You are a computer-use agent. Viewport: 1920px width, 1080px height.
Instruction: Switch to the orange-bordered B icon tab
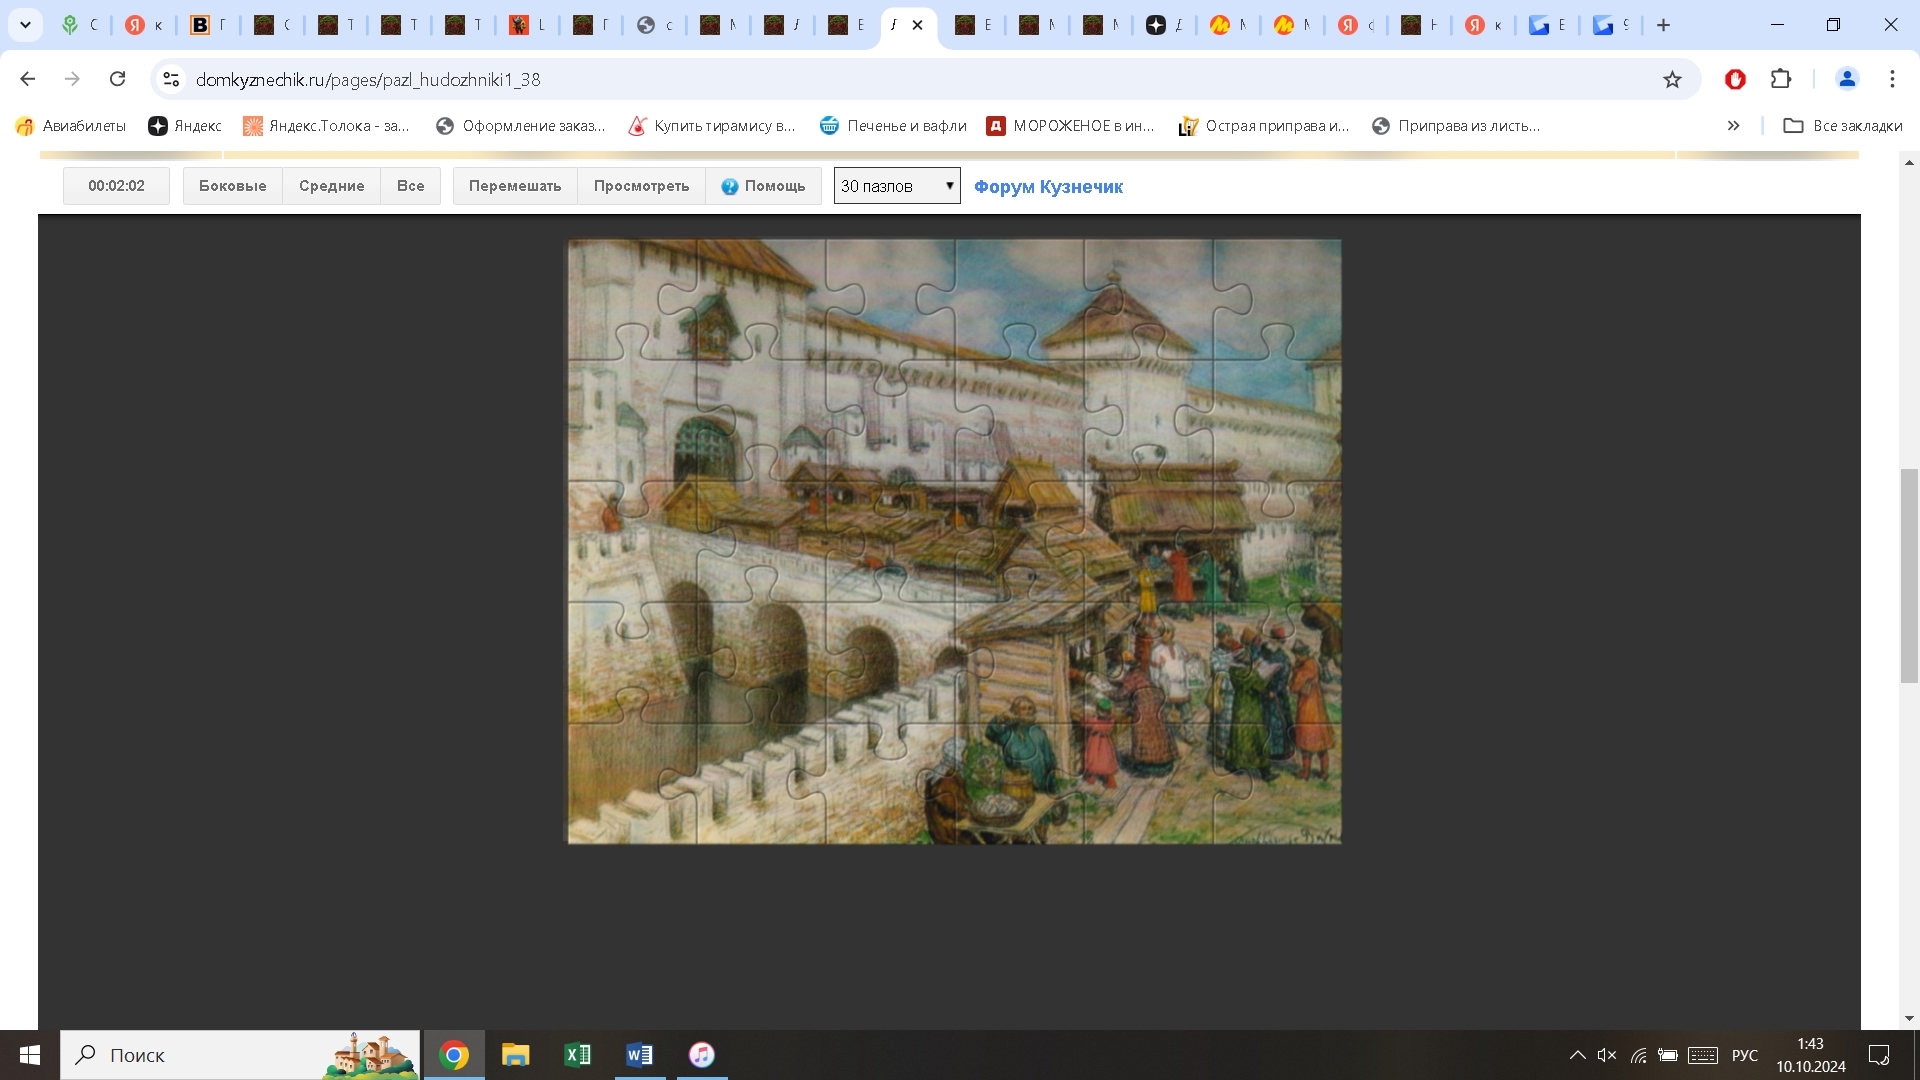point(200,25)
